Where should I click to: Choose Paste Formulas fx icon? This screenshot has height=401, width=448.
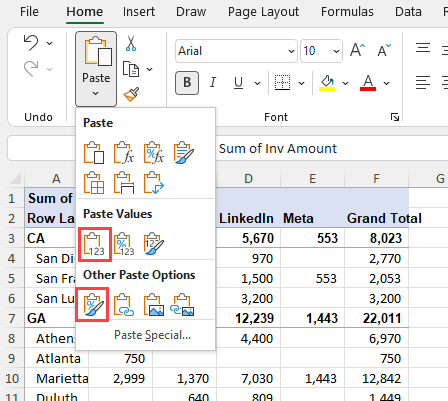[x=124, y=153]
